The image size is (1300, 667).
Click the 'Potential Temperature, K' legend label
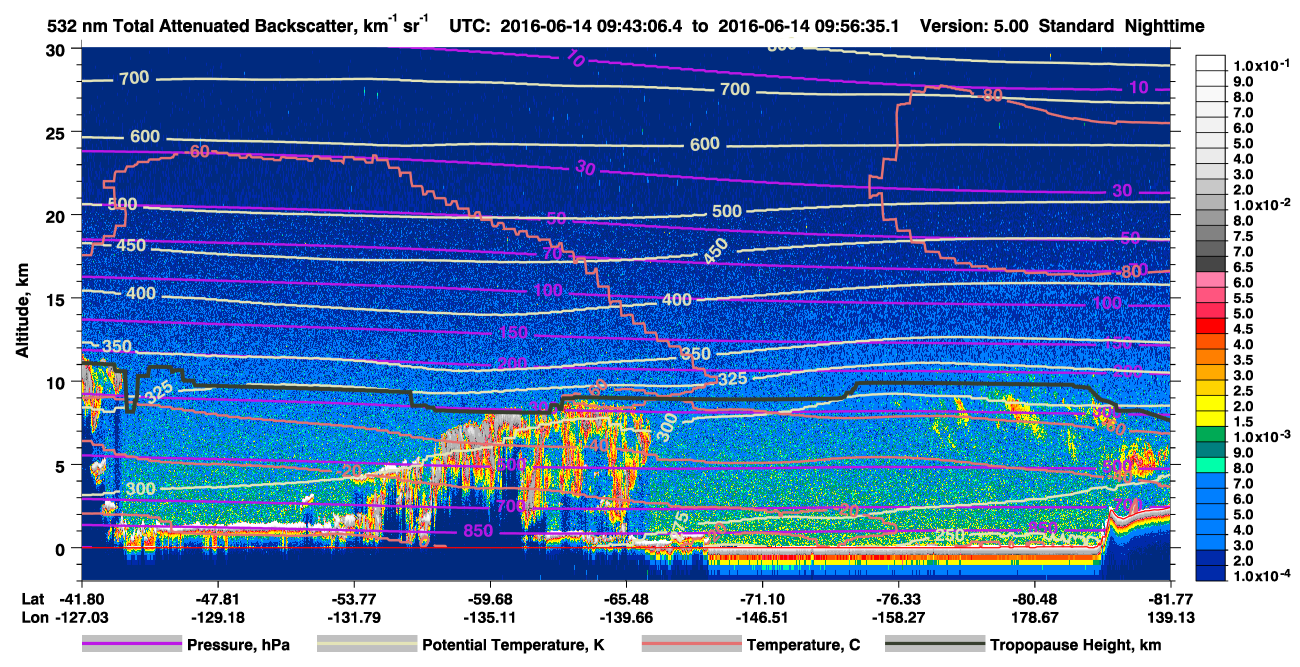(513, 646)
